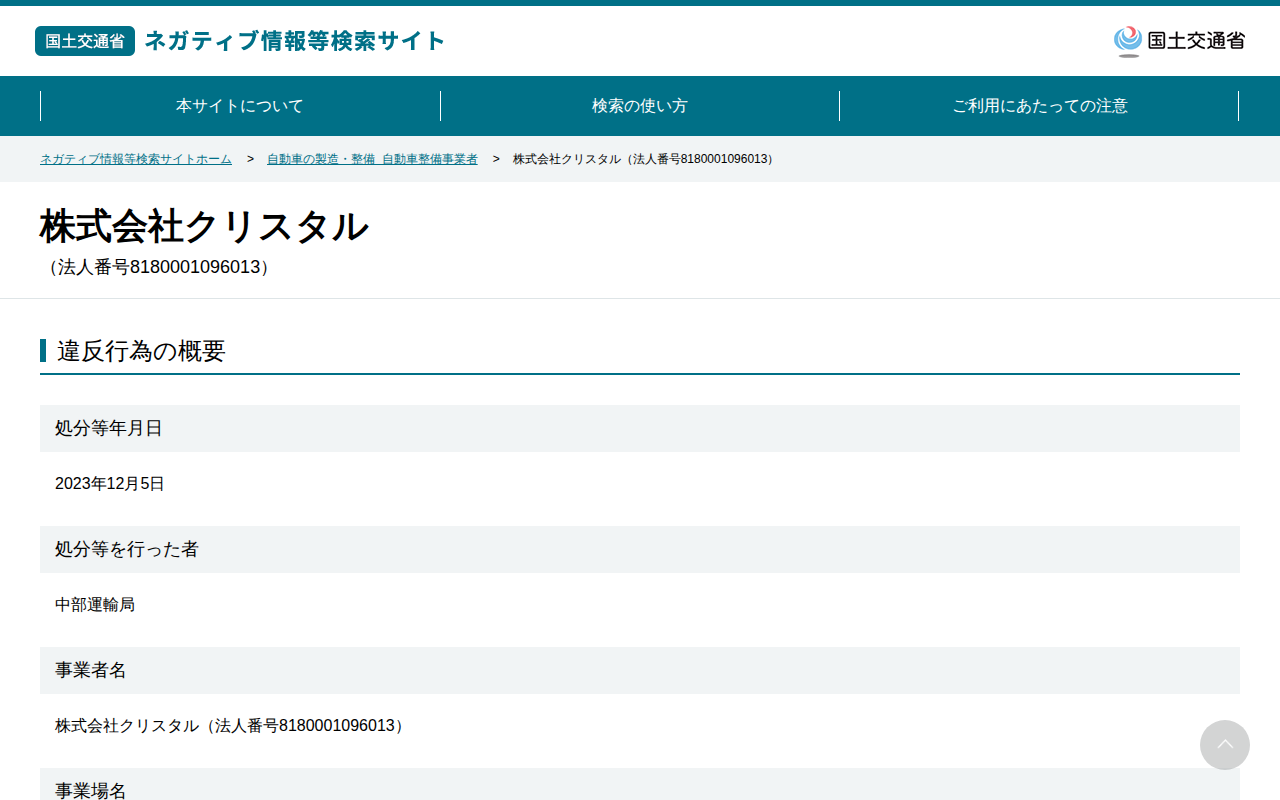The width and height of the screenshot is (1280, 800).
Task: Click the 法人番号8180001096013 text under heading
Action: pos(159,268)
